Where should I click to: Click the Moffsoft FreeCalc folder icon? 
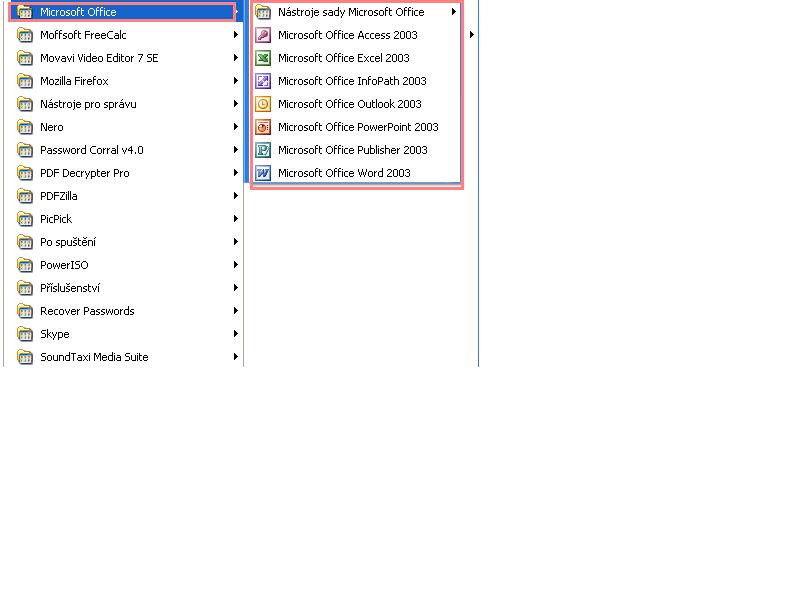pyautogui.click(x=24, y=35)
